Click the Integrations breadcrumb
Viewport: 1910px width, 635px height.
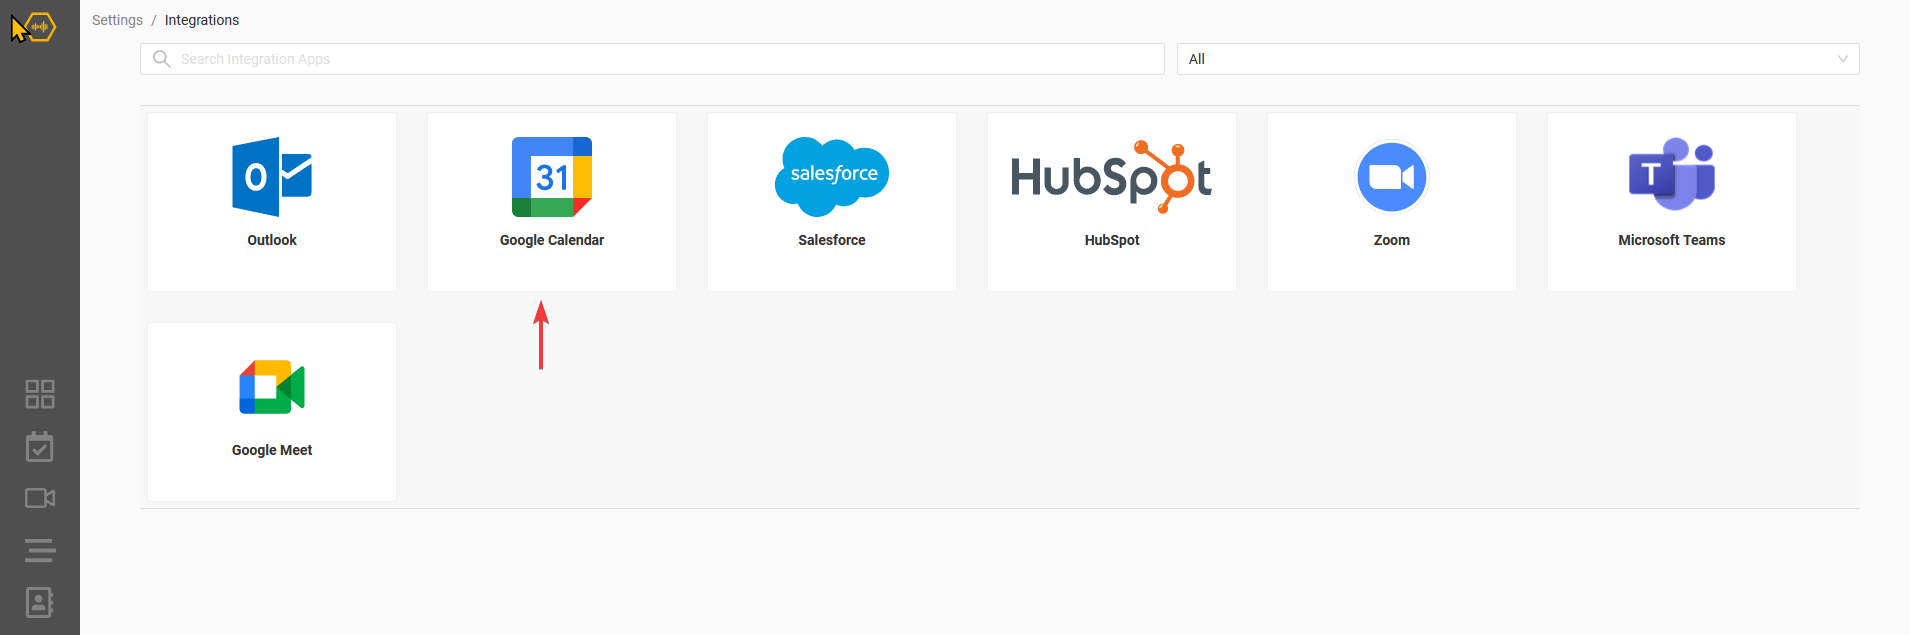point(202,20)
